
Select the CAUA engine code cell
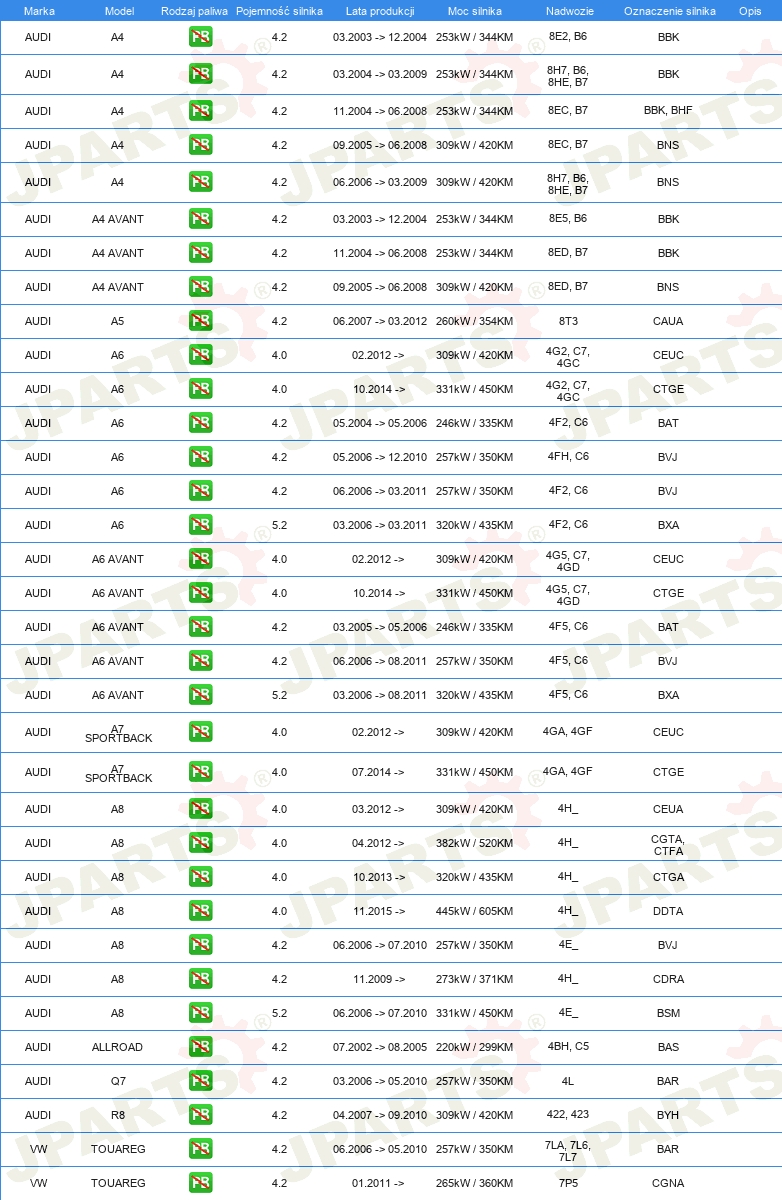click(x=668, y=321)
